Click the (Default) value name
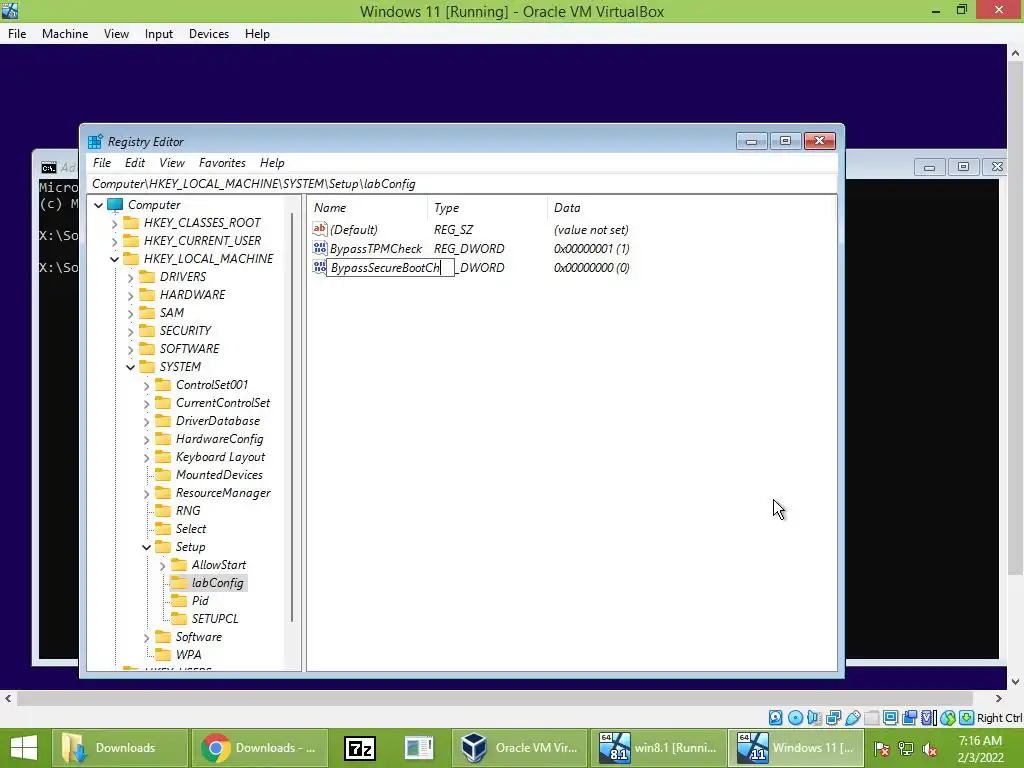 [353, 229]
